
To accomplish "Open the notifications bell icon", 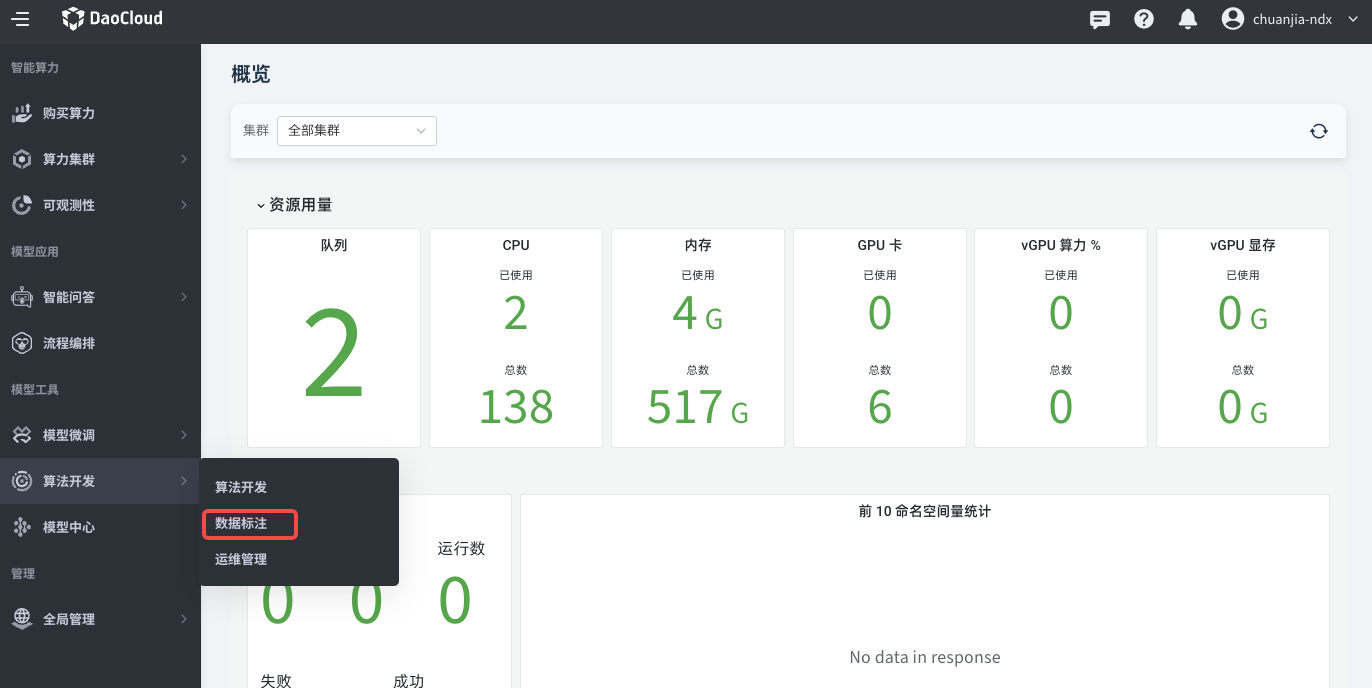I will (x=1188, y=19).
